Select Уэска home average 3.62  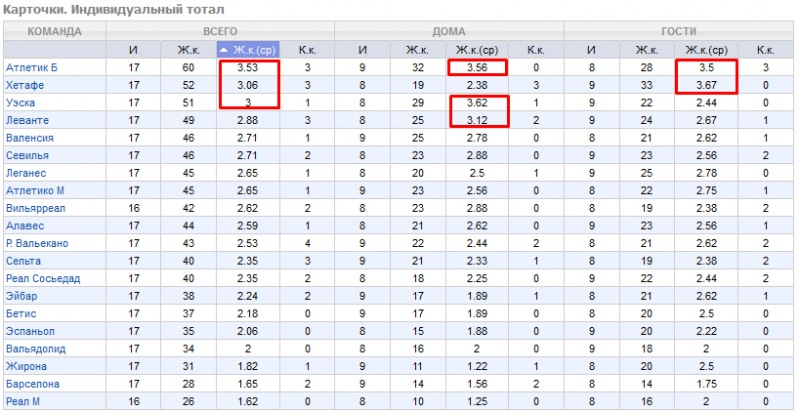tap(477, 102)
